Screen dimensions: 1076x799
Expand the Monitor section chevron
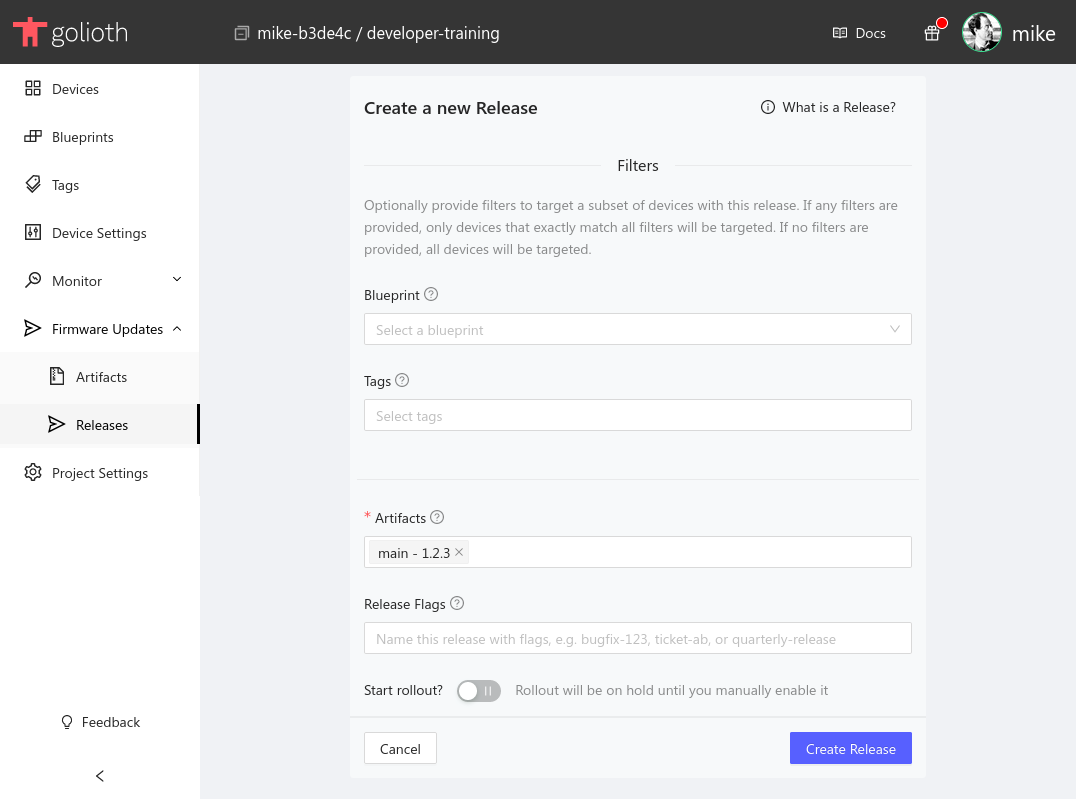point(176,280)
